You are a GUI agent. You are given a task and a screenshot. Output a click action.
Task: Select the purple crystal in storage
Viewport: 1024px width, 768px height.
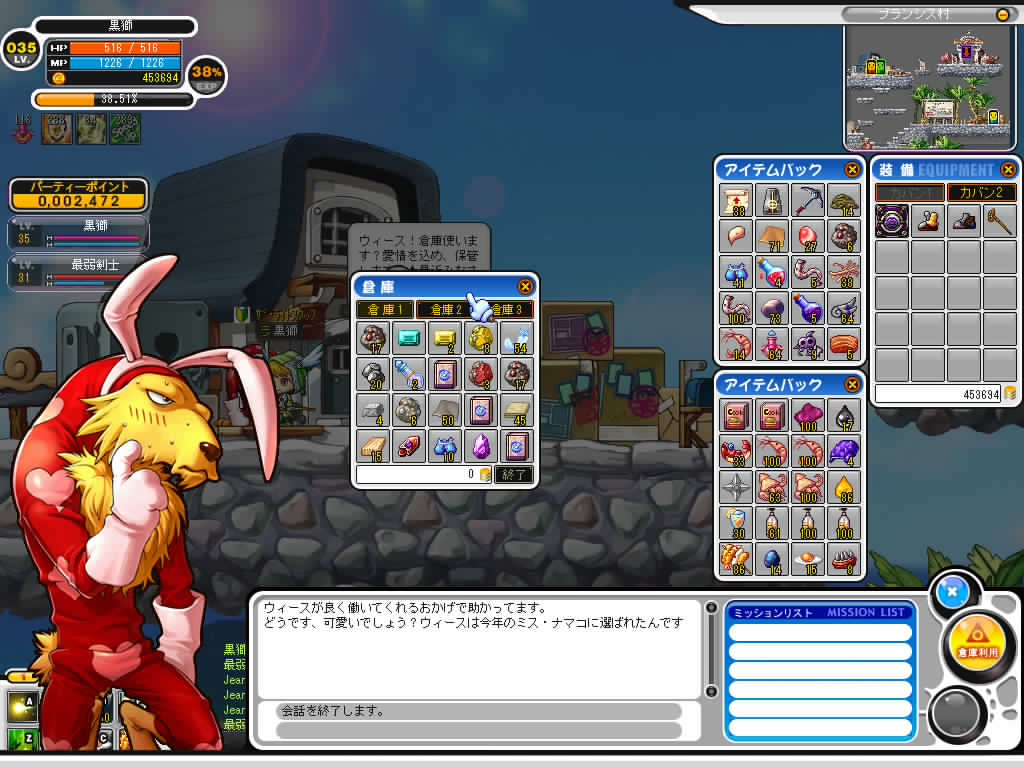481,447
